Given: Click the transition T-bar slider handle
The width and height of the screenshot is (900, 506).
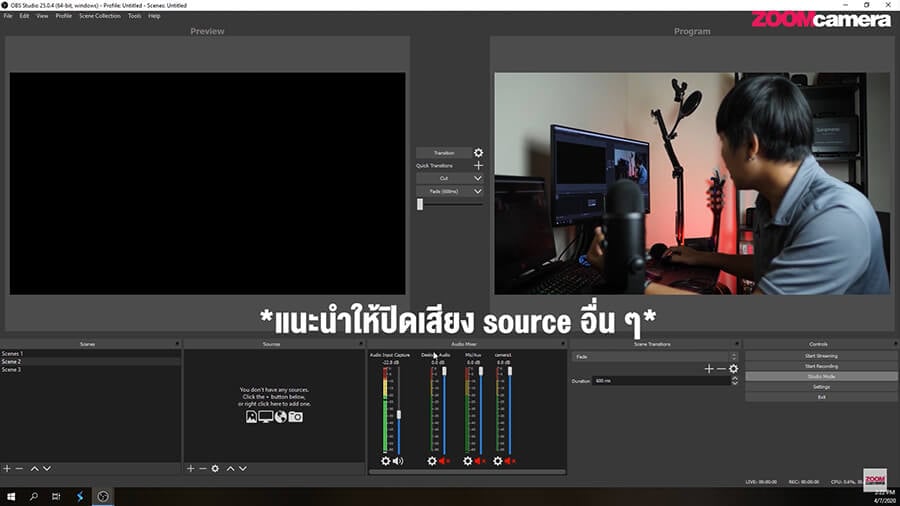Looking at the screenshot, I should point(420,204).
